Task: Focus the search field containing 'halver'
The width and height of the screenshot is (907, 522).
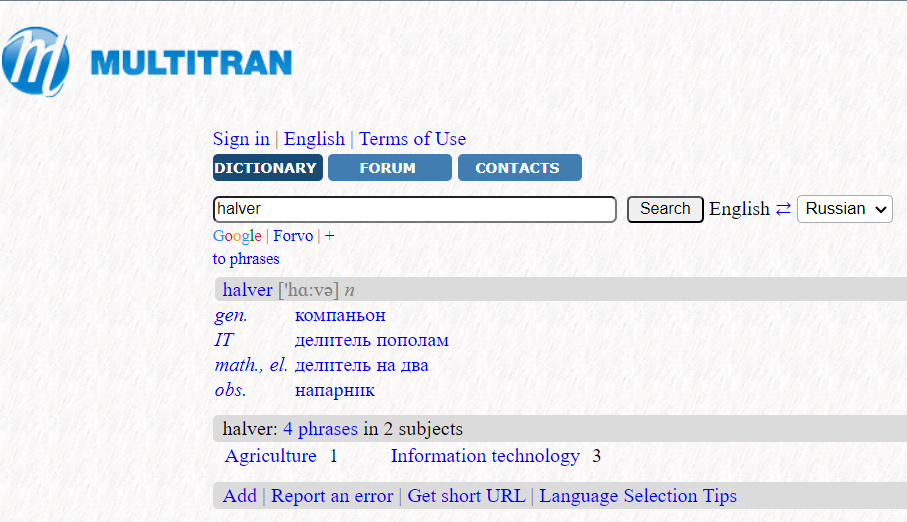Action: point(415,209)
